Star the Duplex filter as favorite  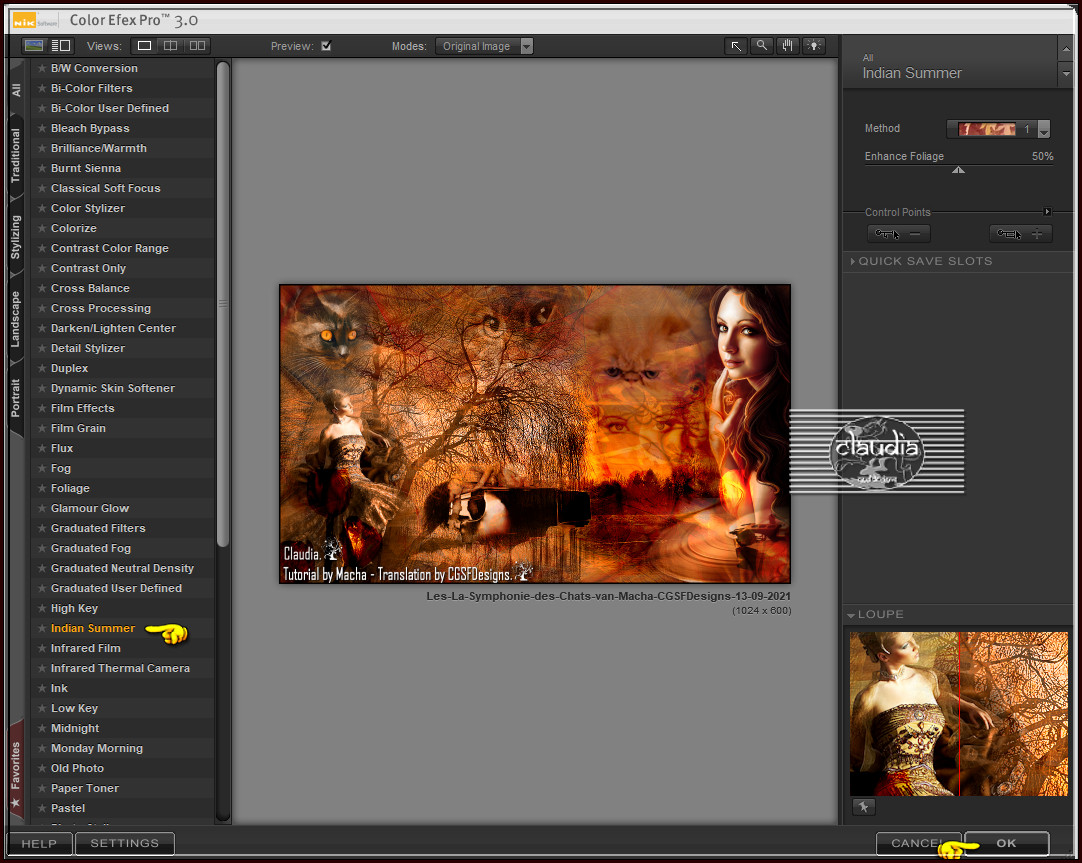[x=42, y=368]
